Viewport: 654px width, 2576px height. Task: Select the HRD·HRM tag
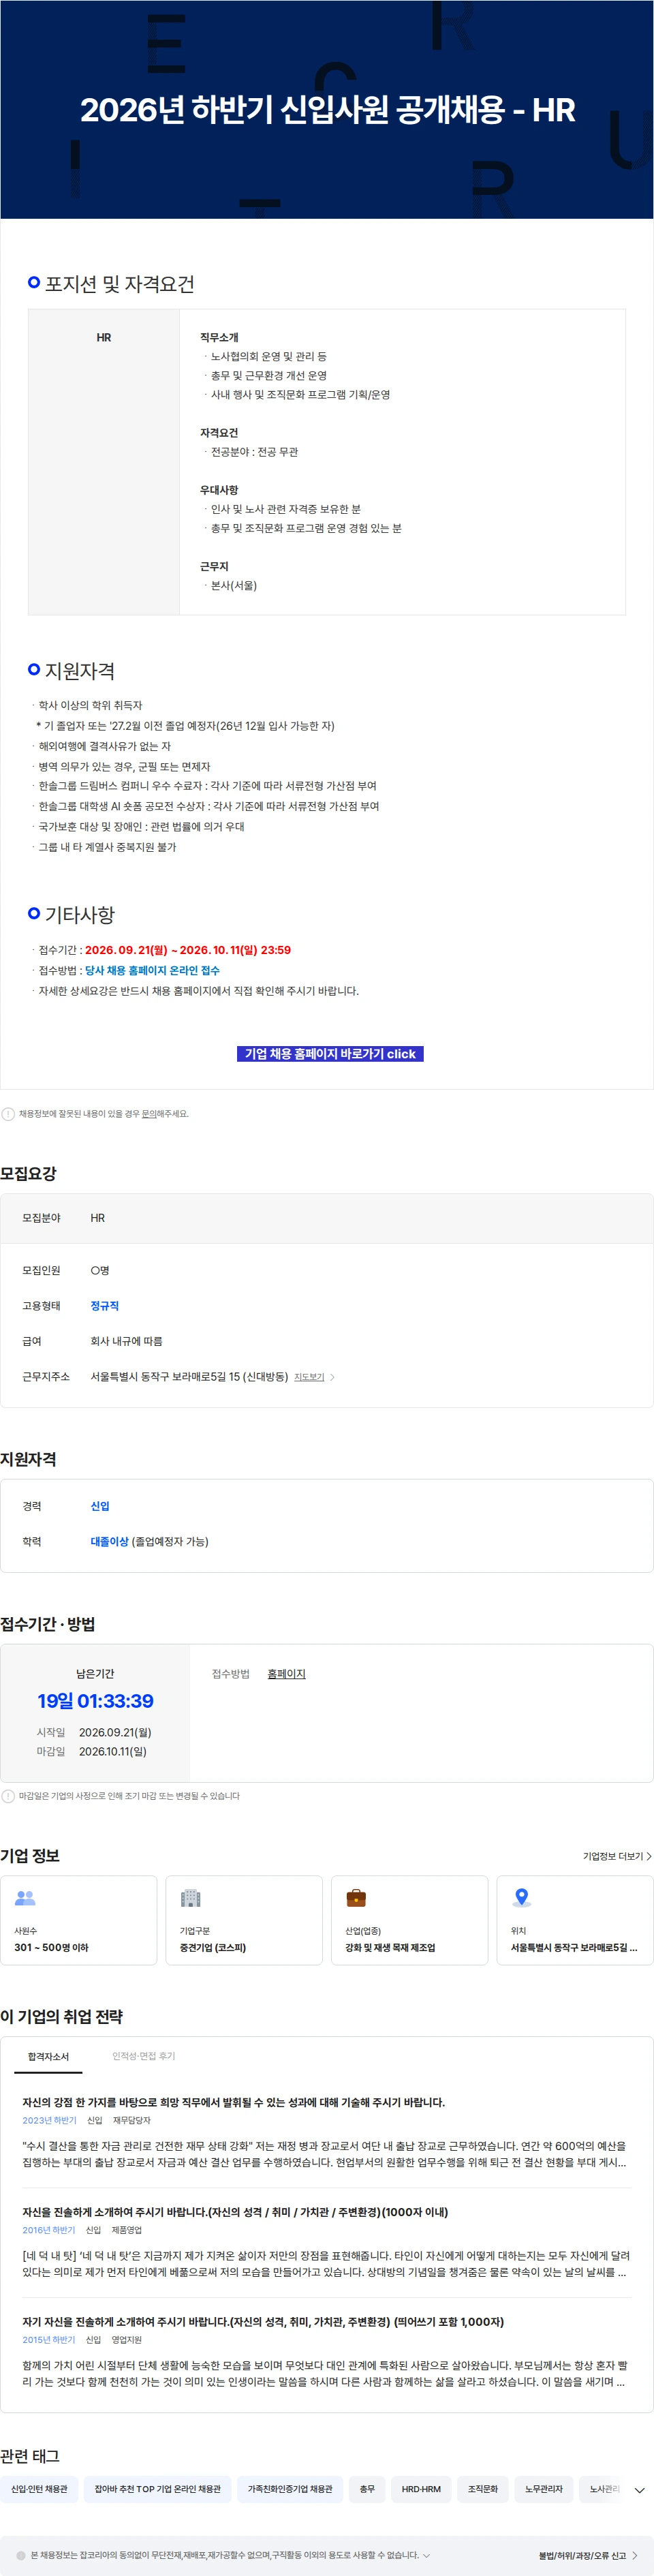pyautogui.click(x=421, y=2489)
